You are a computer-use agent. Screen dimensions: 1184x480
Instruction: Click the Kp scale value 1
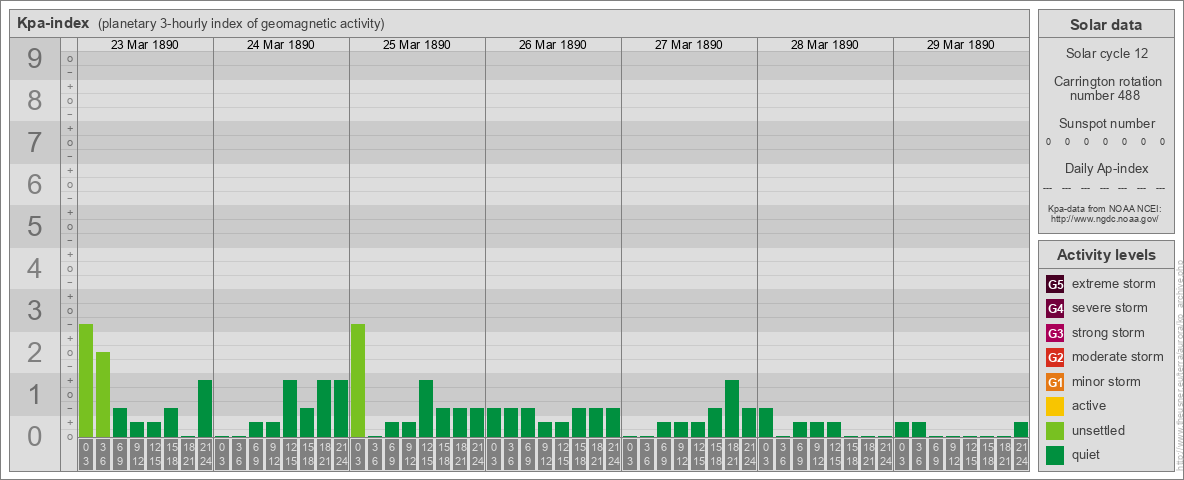35,394
